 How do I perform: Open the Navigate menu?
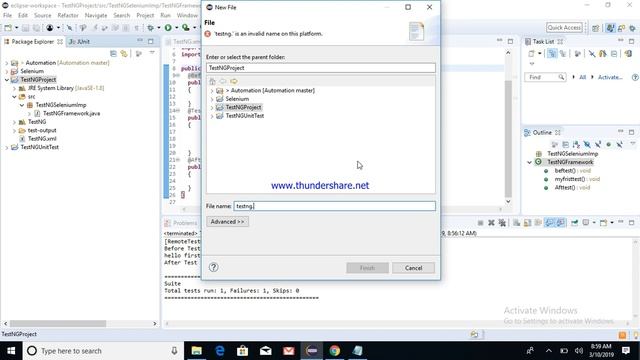tap(96, 16)
